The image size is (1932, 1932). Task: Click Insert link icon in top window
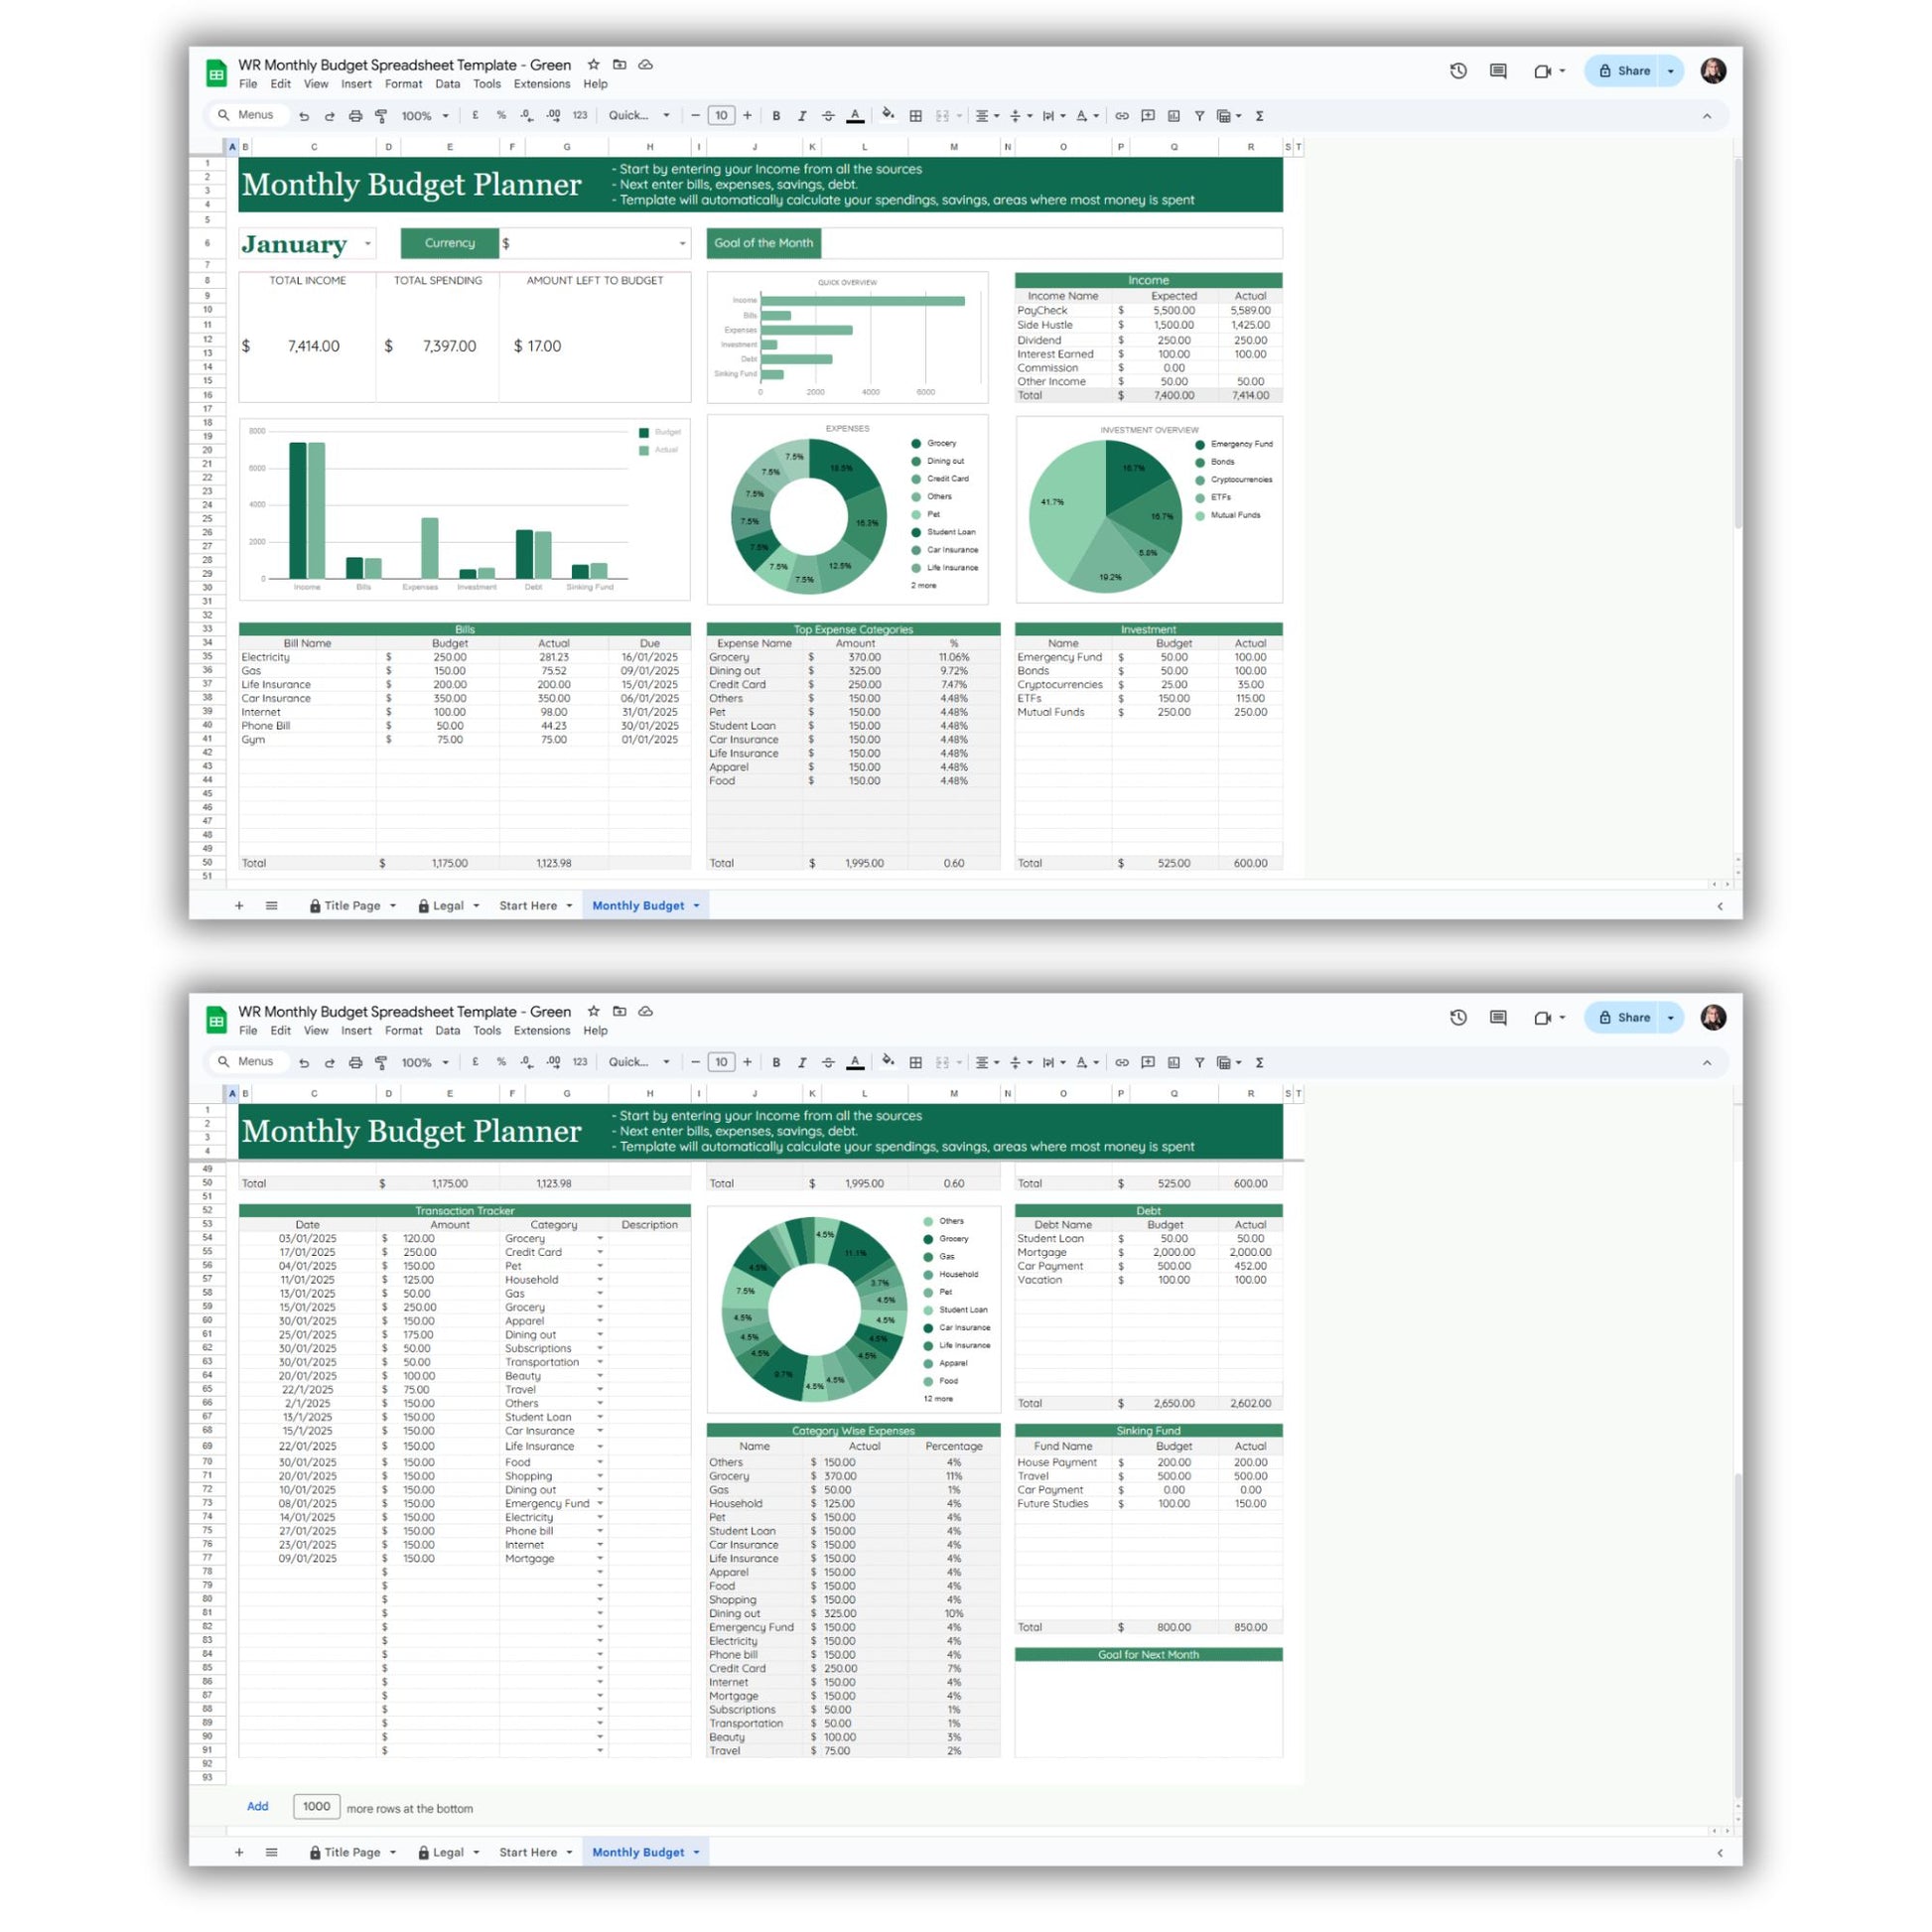click(x=1122, y=116)
